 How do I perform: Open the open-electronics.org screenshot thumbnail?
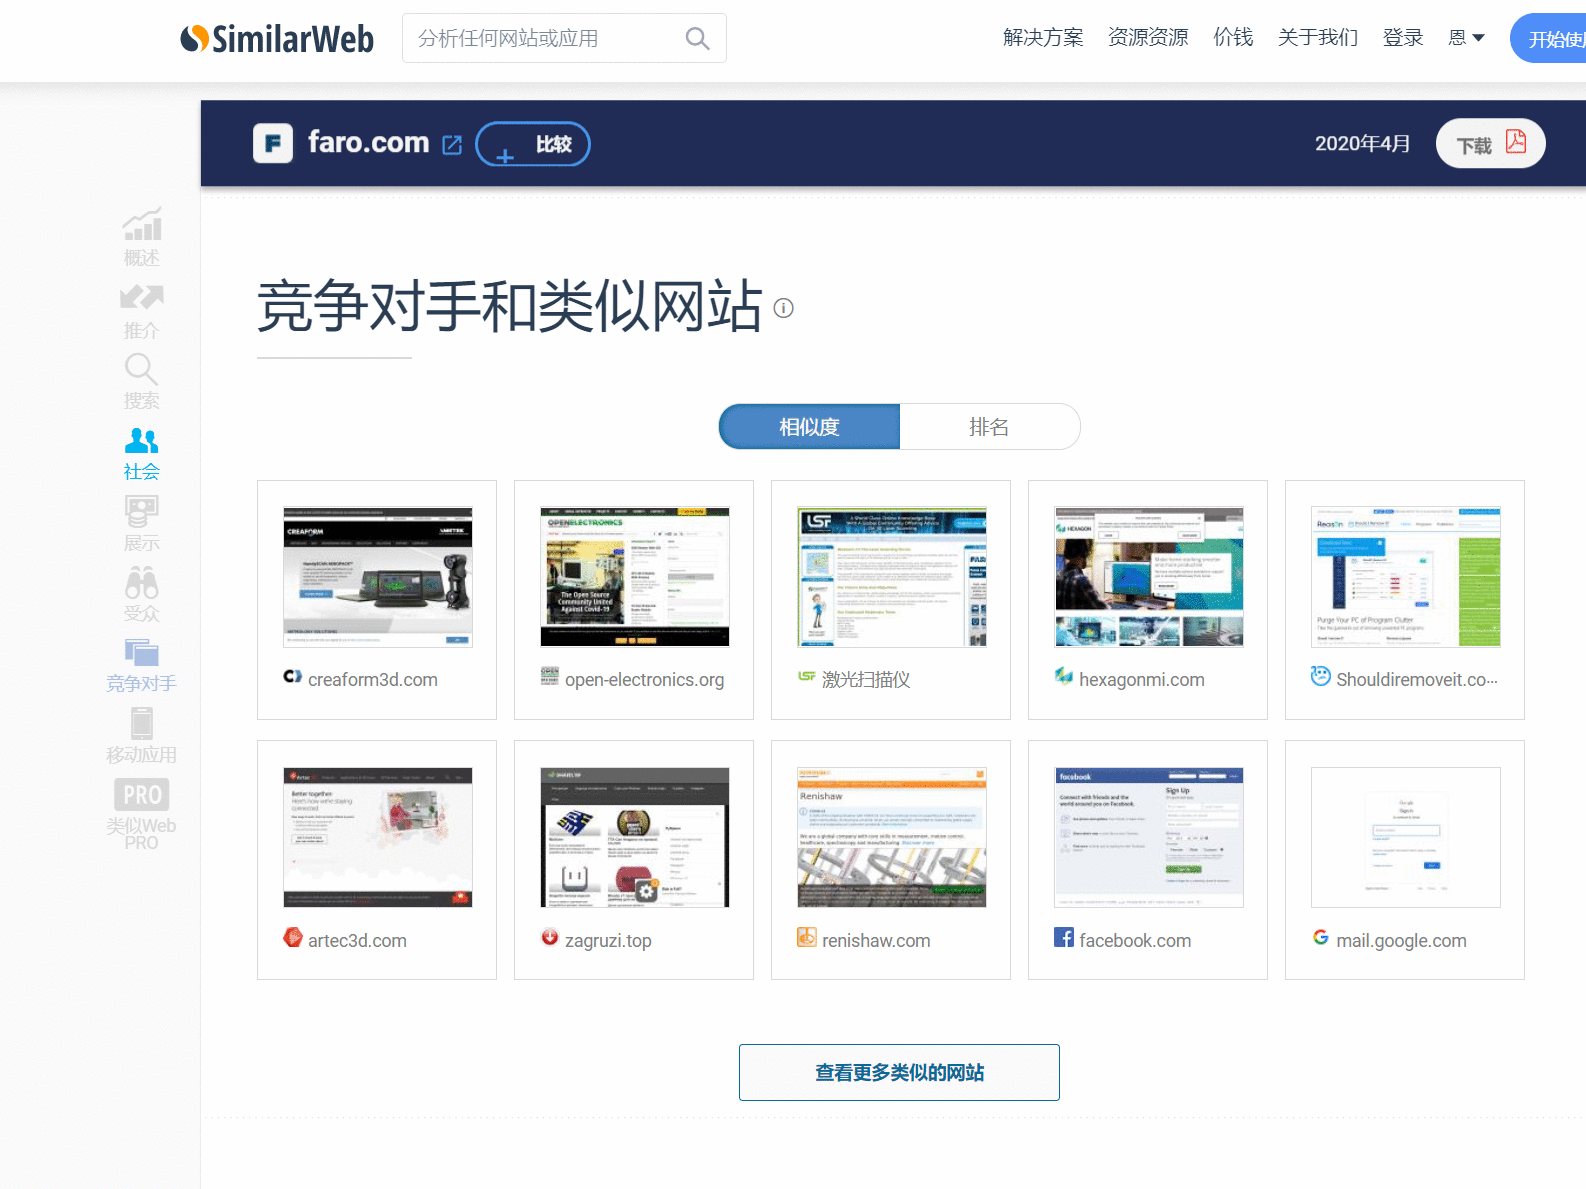tap(635, 577)
